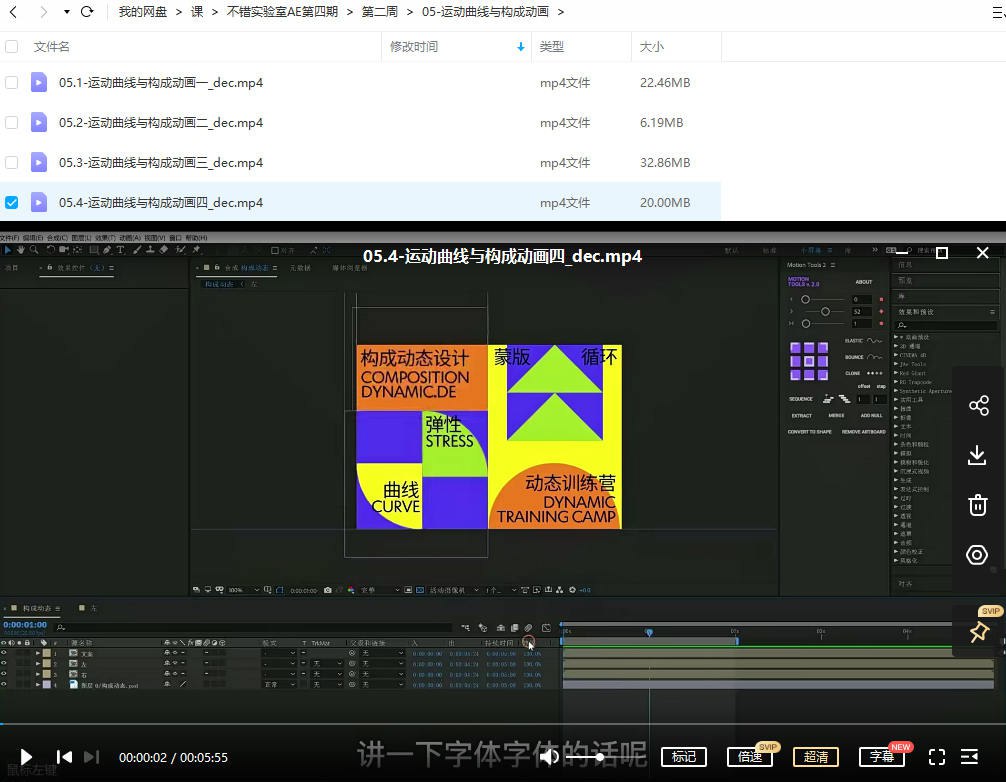Go to 第二周 folder in breadcrumb
1006x782 pixels.
pyautogui.click(x=380, y=12)
